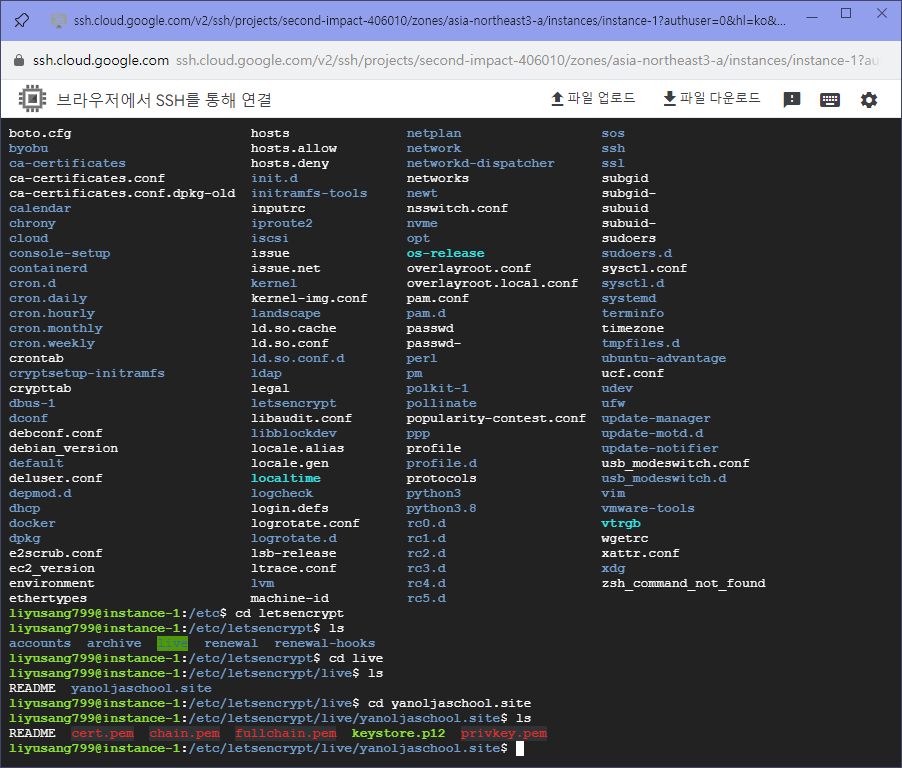The width and height of the screenshot is (902, 768).
Task: Select os-release in the directory listing
Action: (445, 253)
